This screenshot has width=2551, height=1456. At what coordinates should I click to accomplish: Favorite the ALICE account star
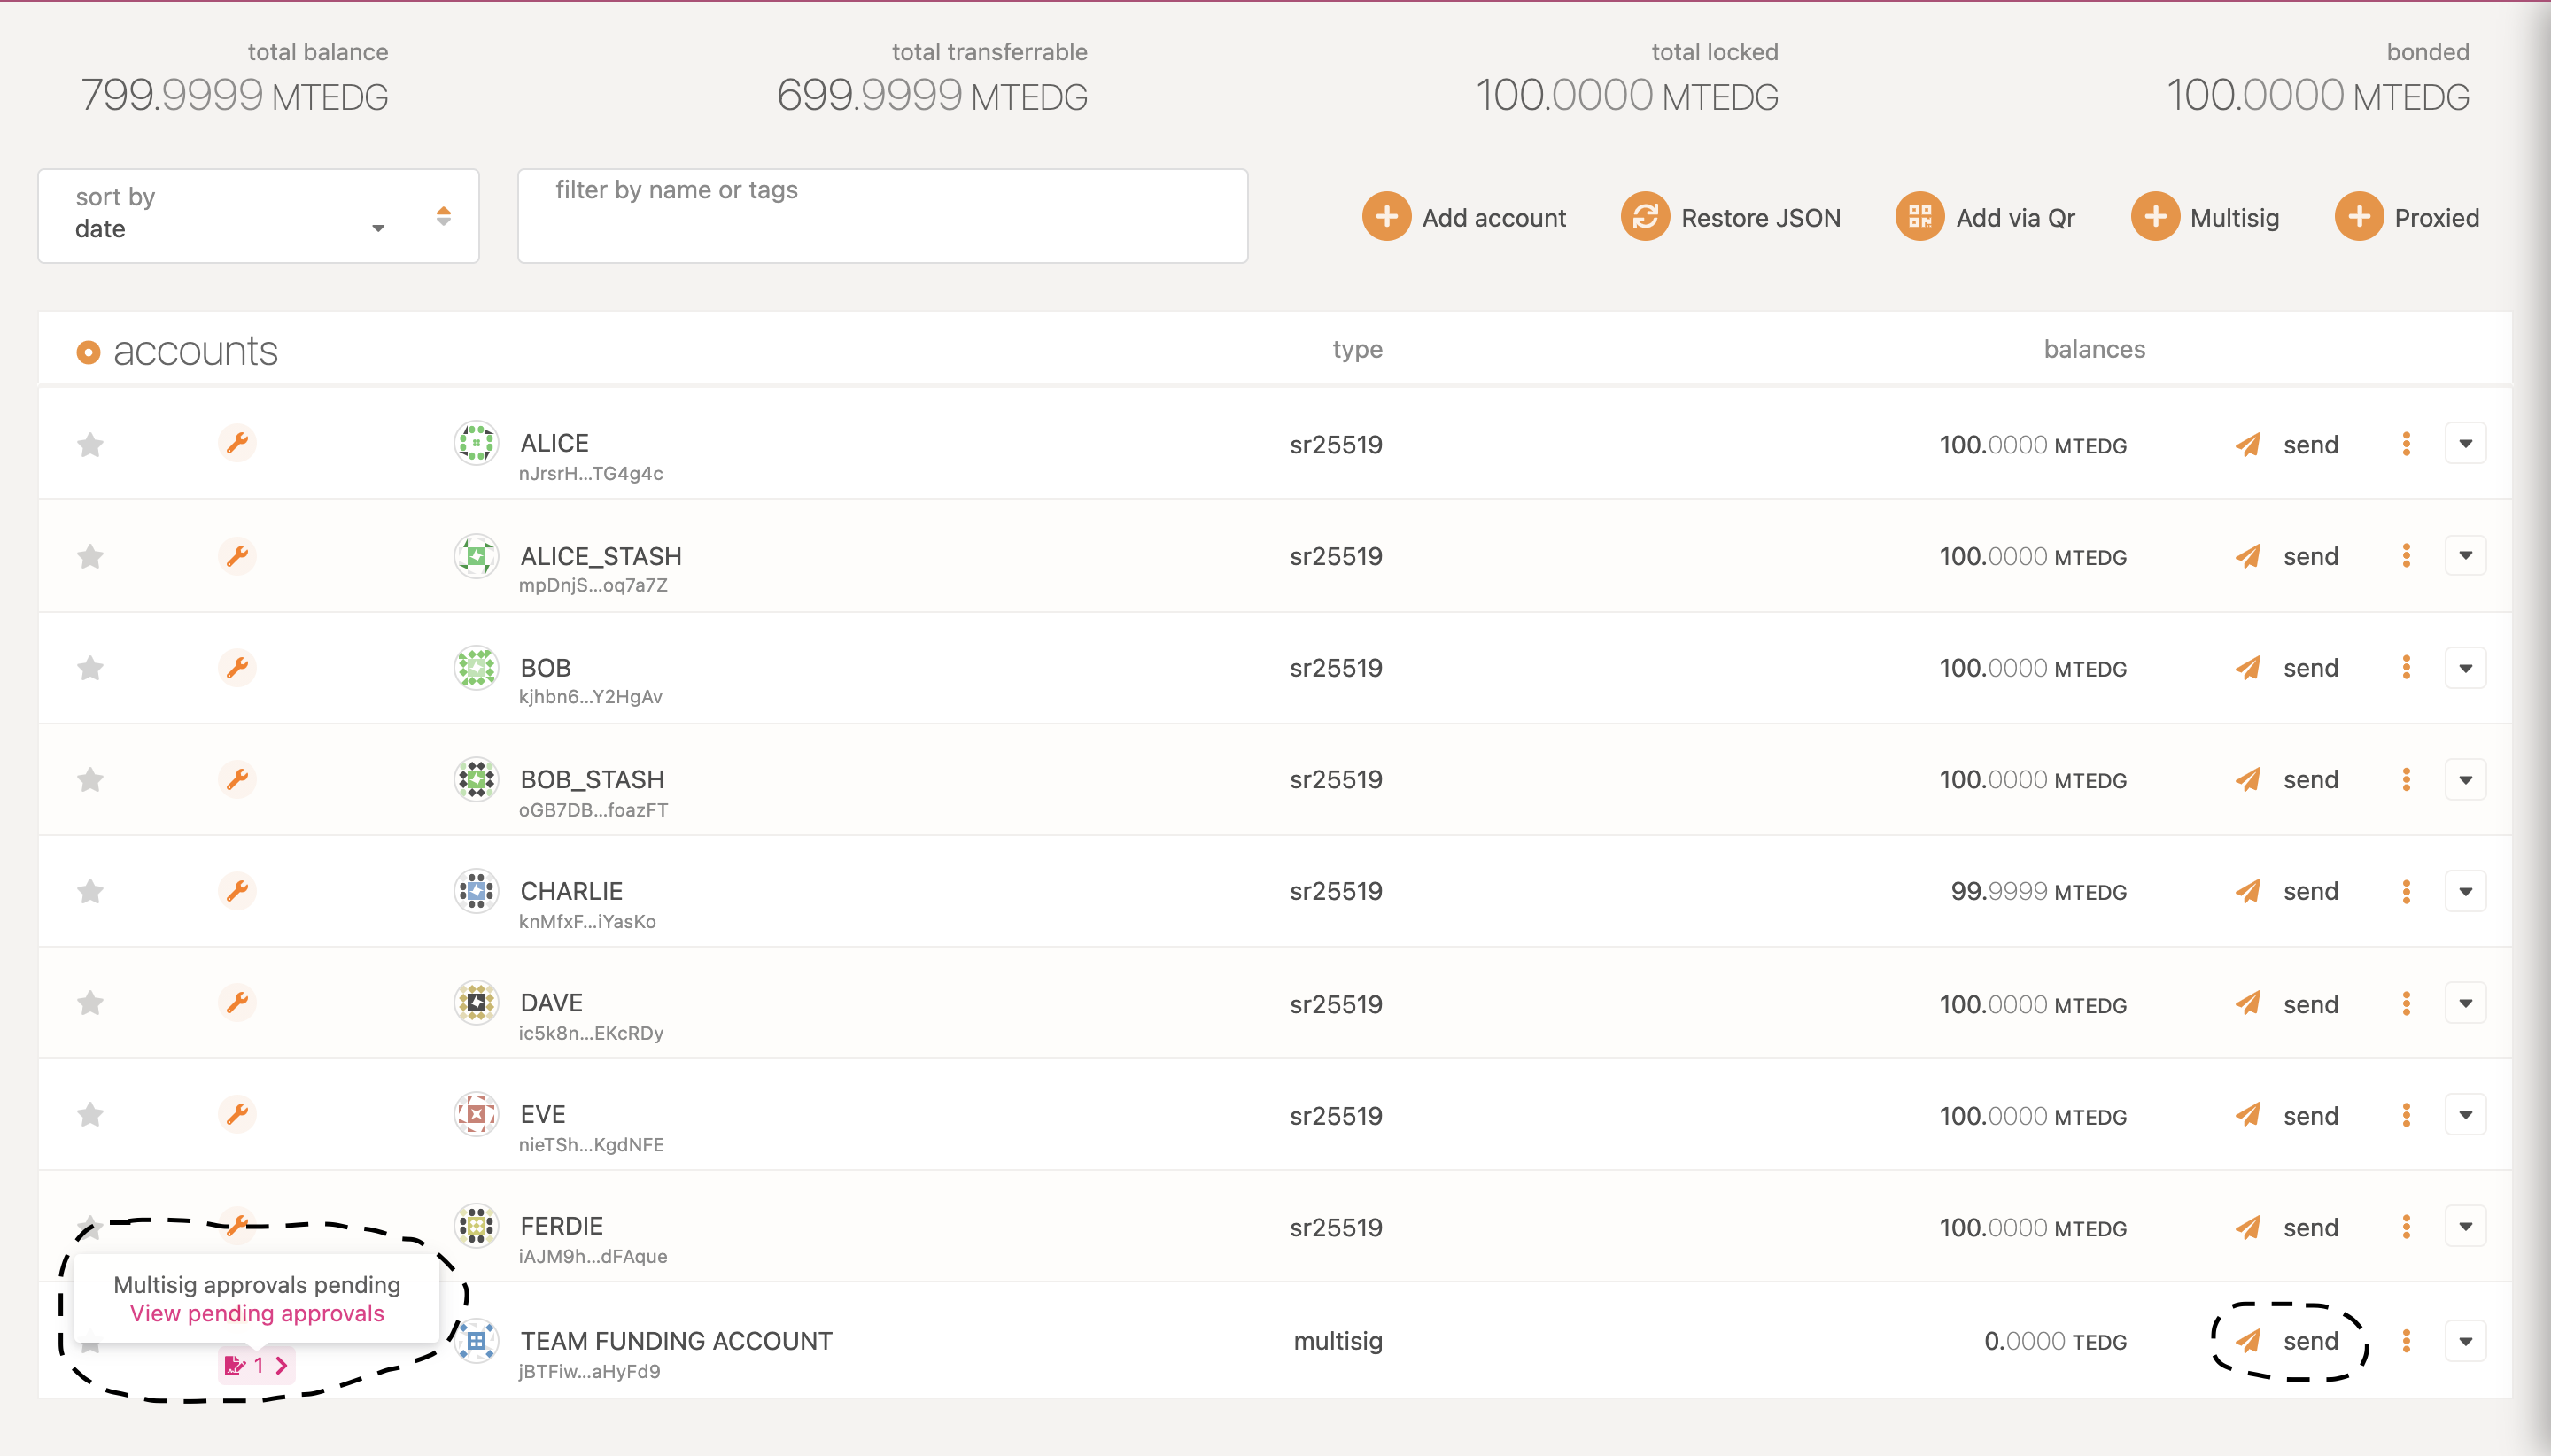90,445
